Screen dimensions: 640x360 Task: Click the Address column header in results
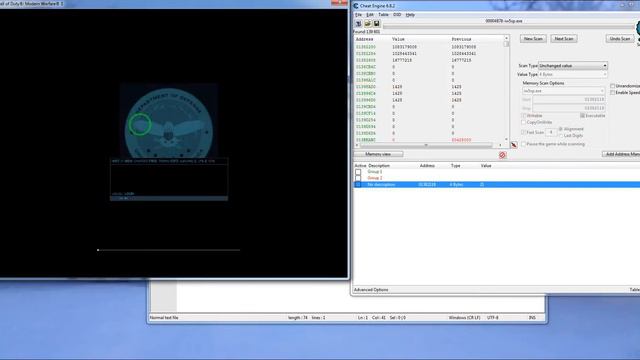tap(364, 39)
